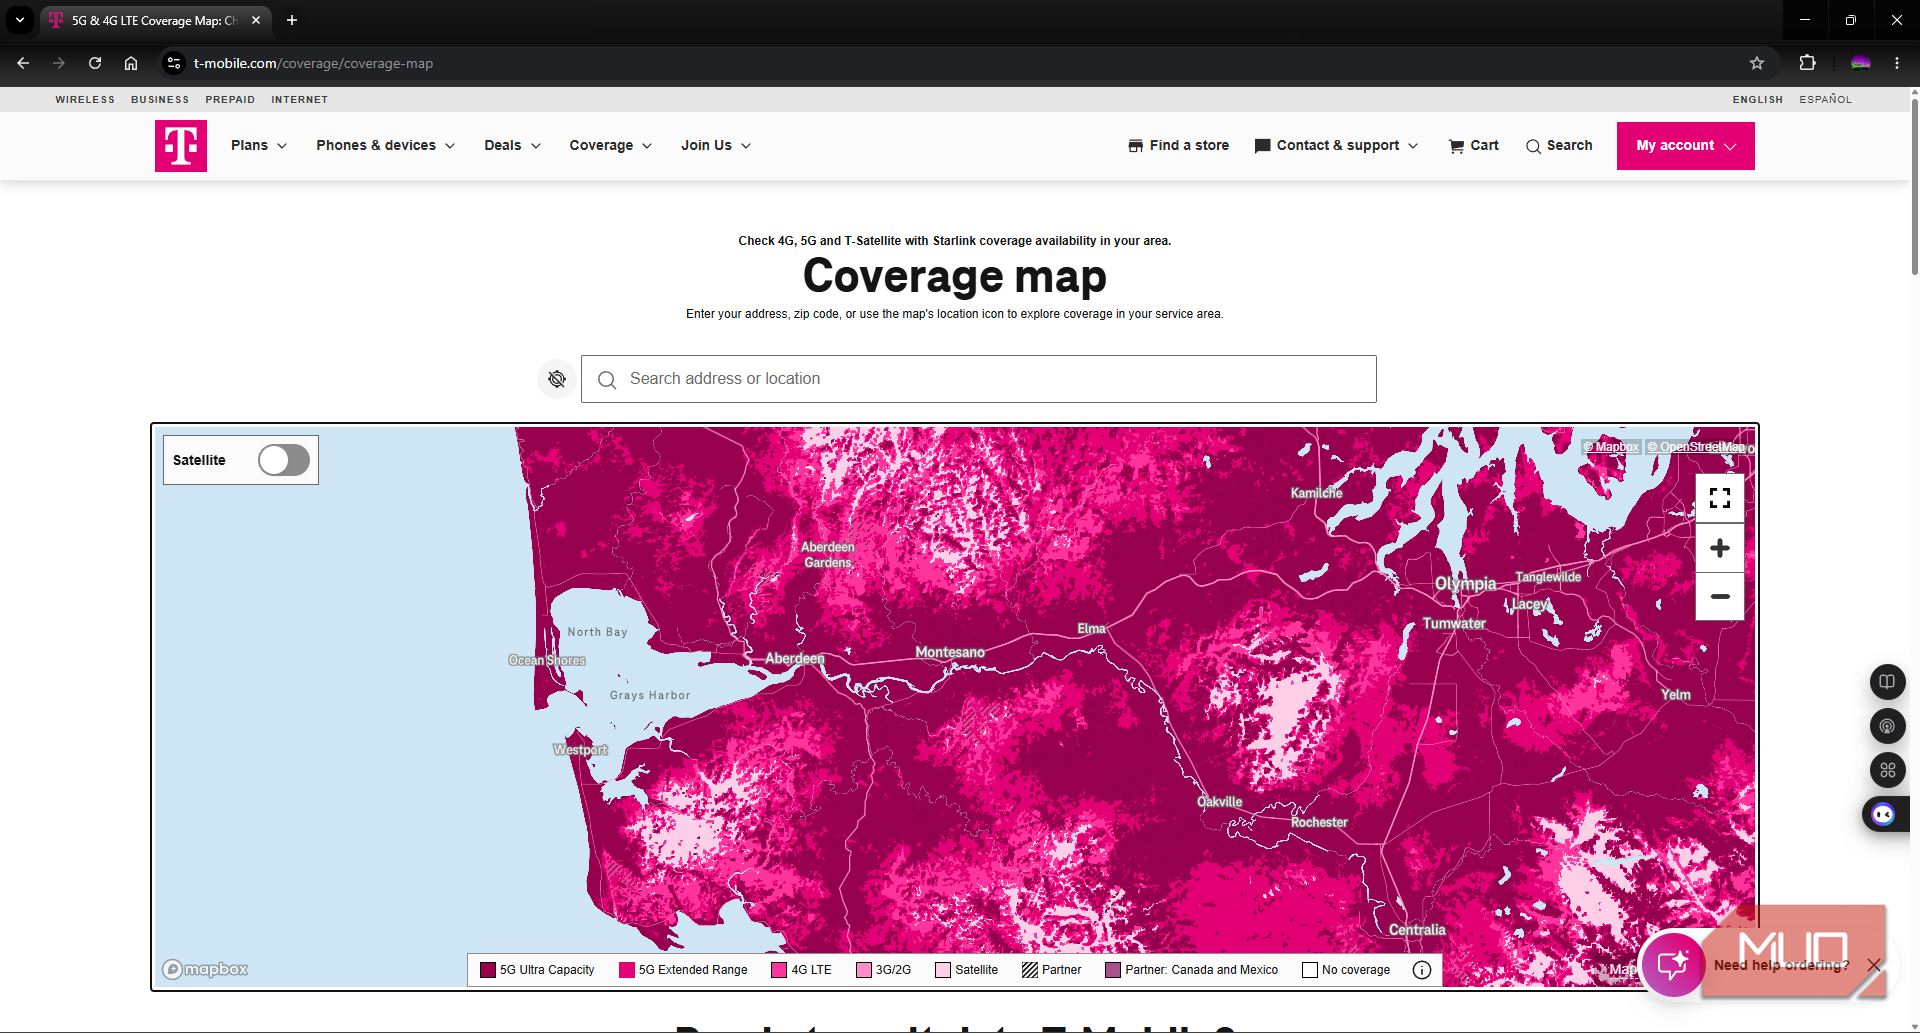Open the My account menu
This screenshot has width=1920, height=1033.
tap(1686, 146)
